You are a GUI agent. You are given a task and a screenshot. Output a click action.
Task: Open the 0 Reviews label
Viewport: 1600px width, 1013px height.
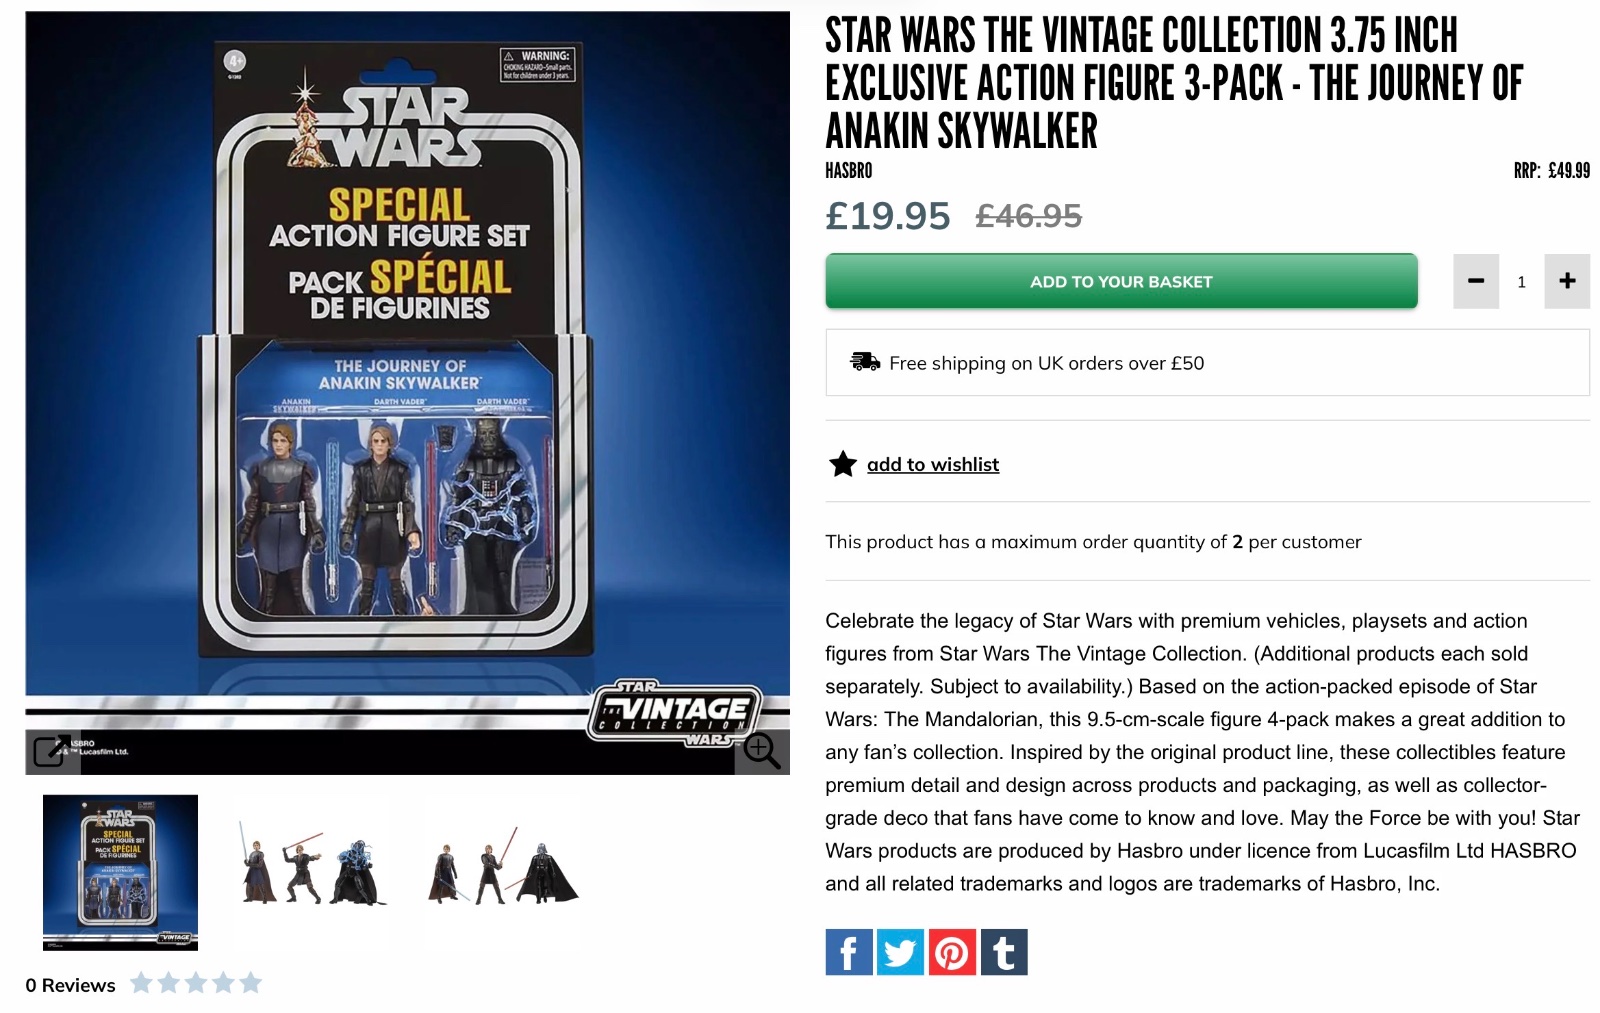70,985
